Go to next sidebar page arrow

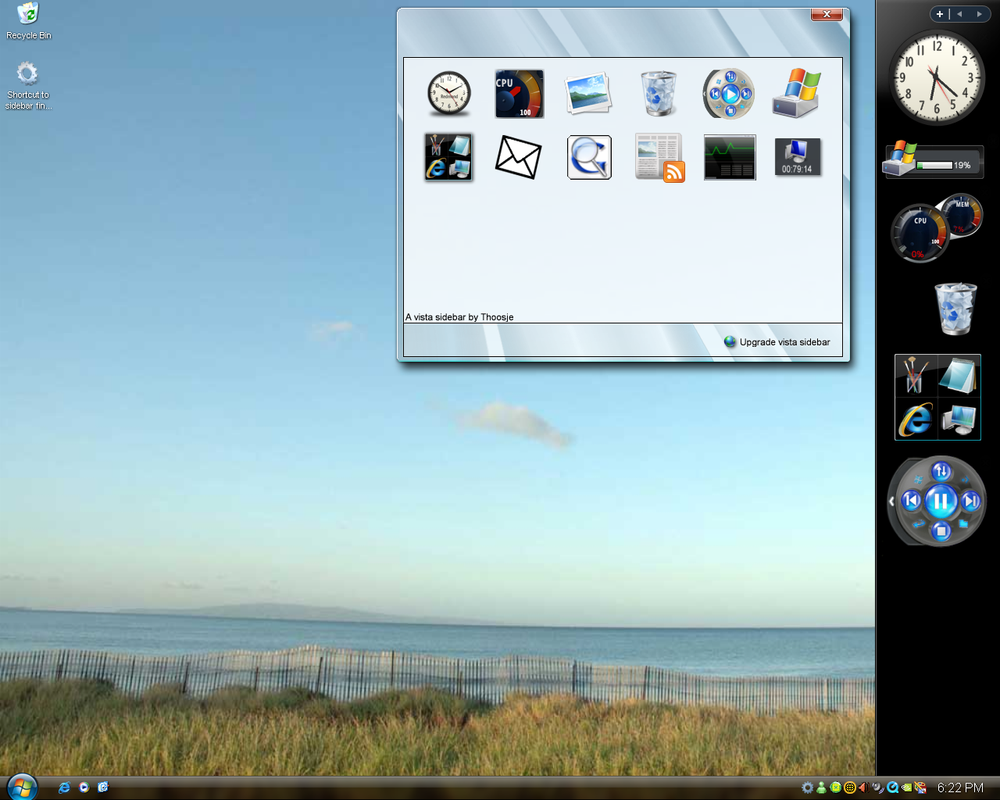979,13
